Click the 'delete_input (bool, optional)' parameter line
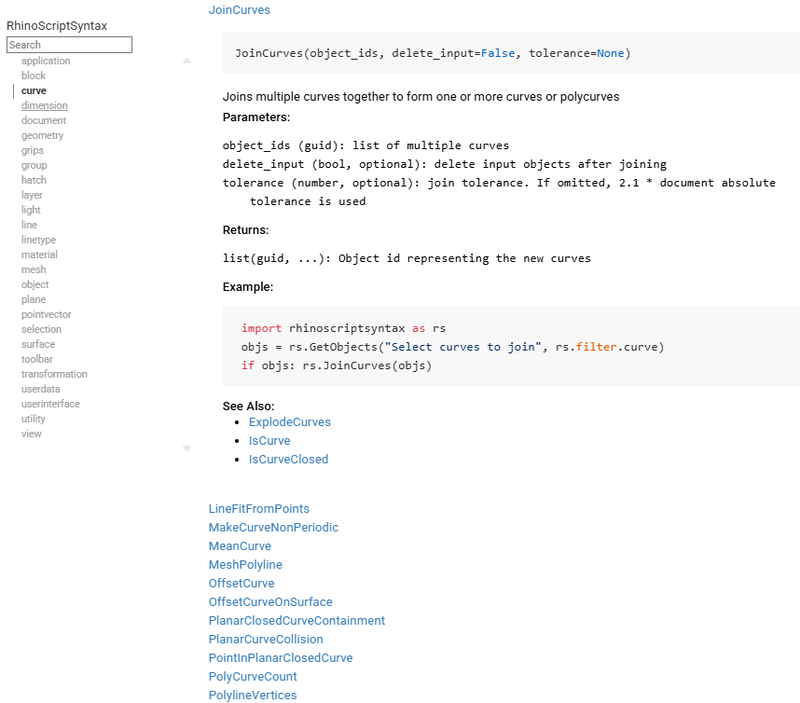 444,164
